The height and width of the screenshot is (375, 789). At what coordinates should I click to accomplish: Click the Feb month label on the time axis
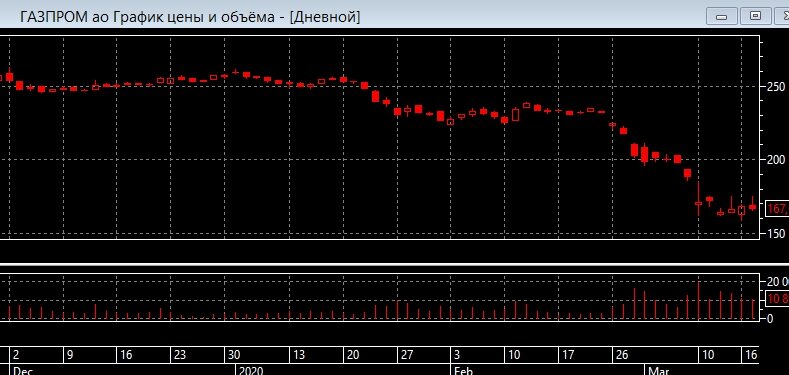pyautogui.click(x=463, y=371)
